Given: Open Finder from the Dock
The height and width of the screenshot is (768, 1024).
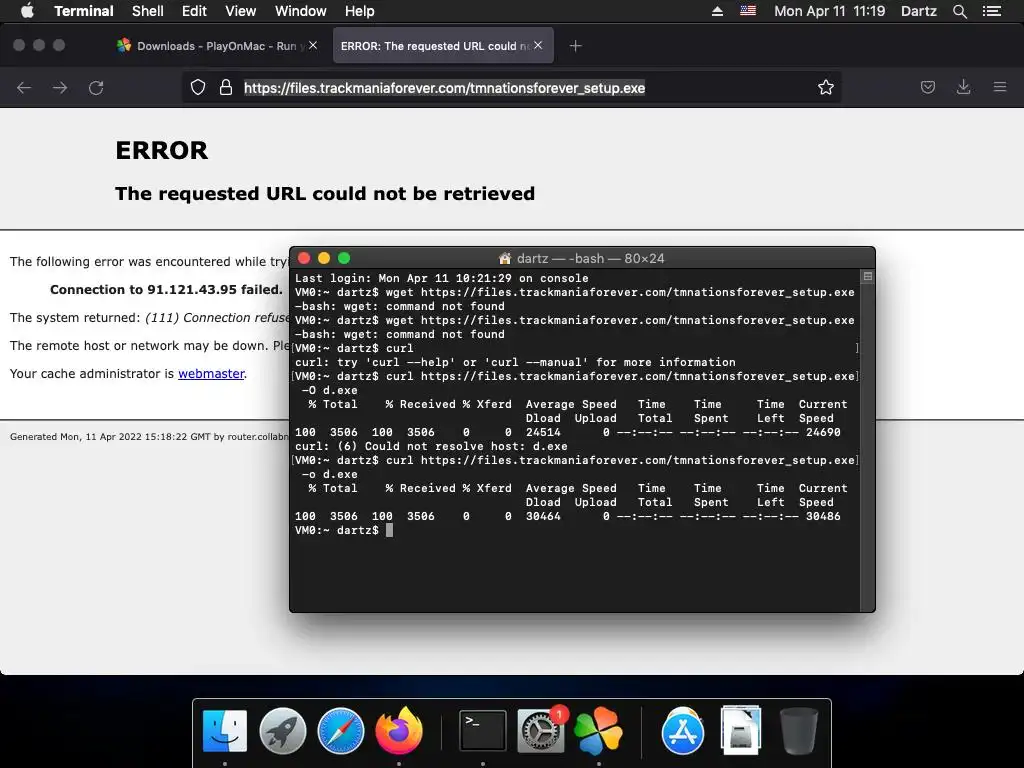Looking at the screenshot, I should [x=225, y=731].
